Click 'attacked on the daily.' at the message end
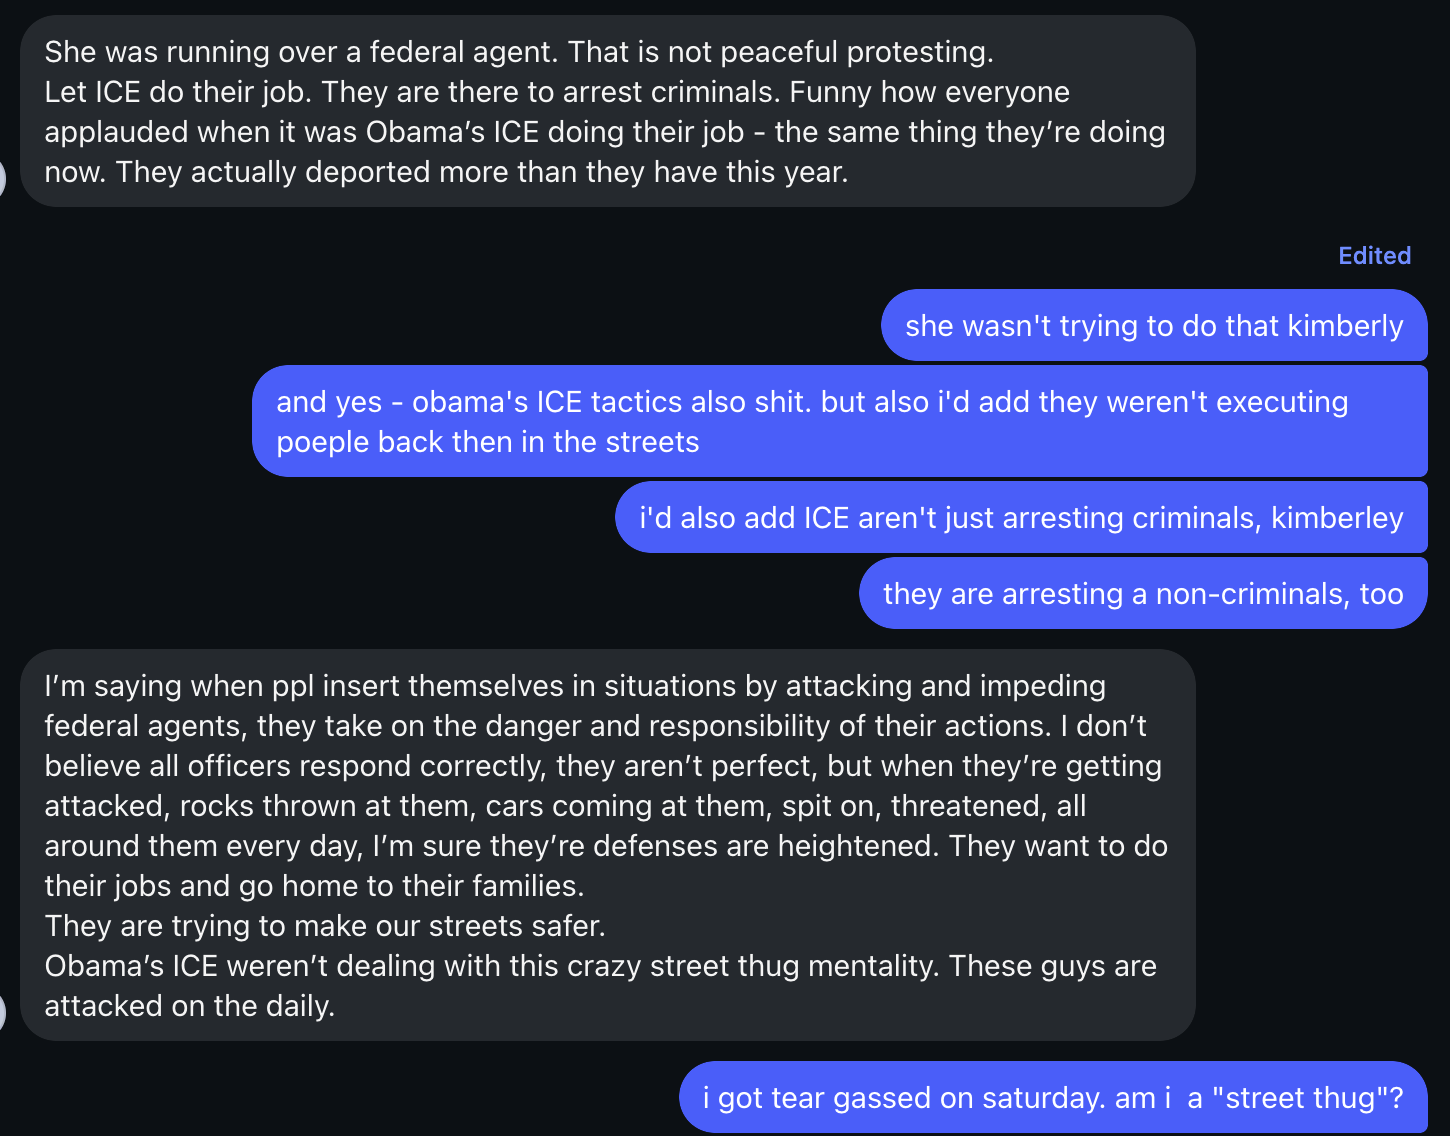 pyautogui.click(x=189, y=1006)
